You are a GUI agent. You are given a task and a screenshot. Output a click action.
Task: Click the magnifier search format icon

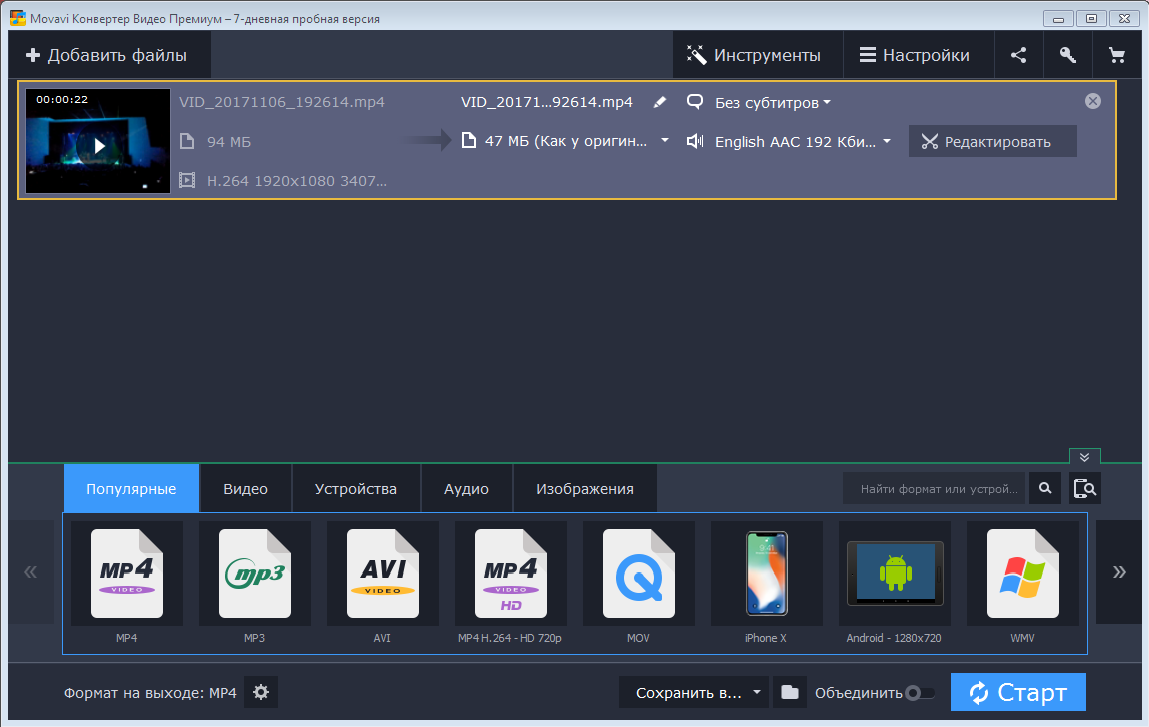pos(1044,488)
